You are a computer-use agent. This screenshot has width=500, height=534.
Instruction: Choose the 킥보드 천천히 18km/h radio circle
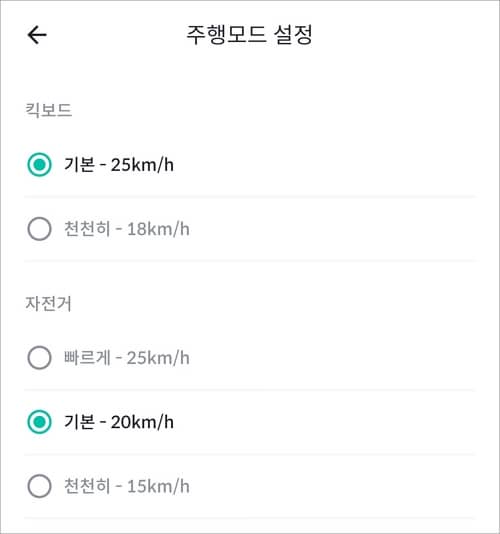coord(40,229)
